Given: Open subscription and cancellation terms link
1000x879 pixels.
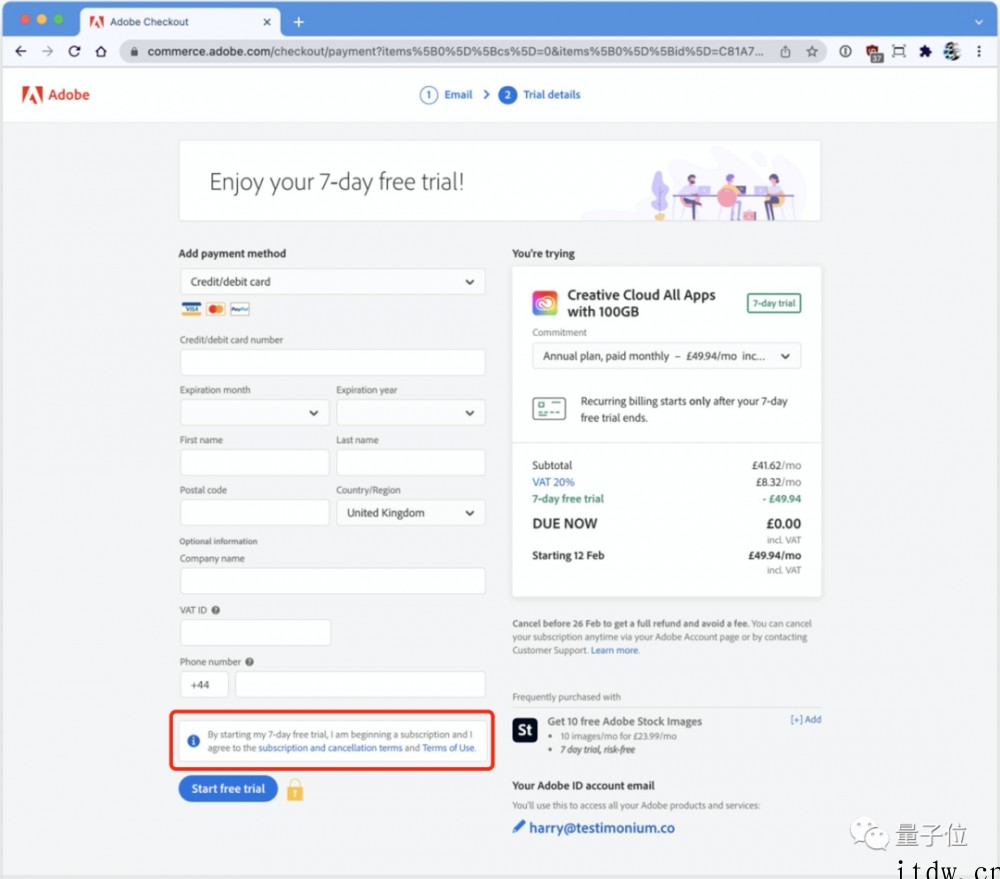Looking at the screenshot, I should click(x=330, y=748).
